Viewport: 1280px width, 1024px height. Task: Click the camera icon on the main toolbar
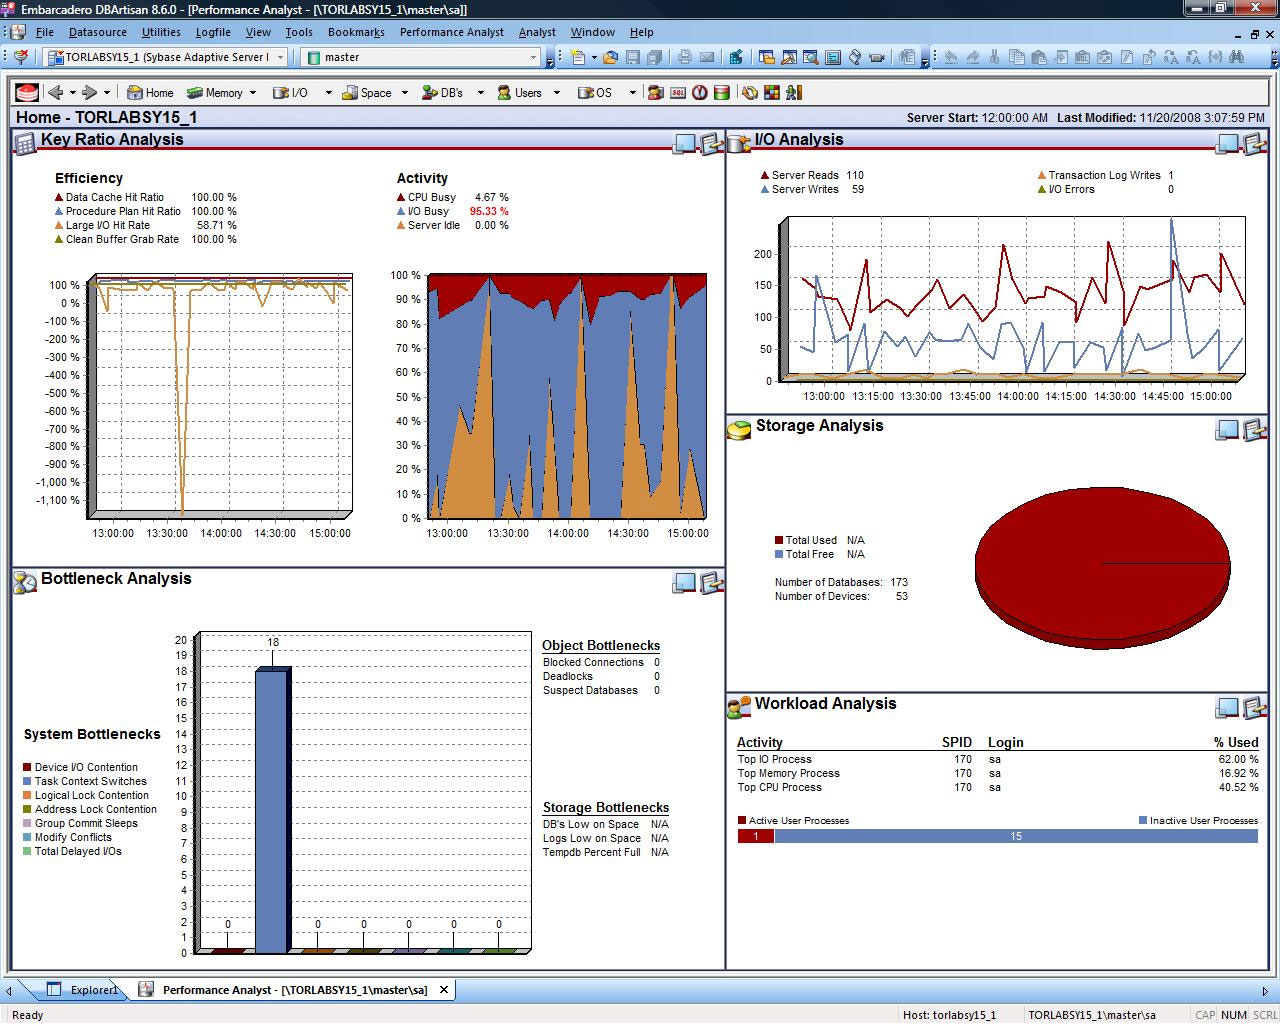877,57
